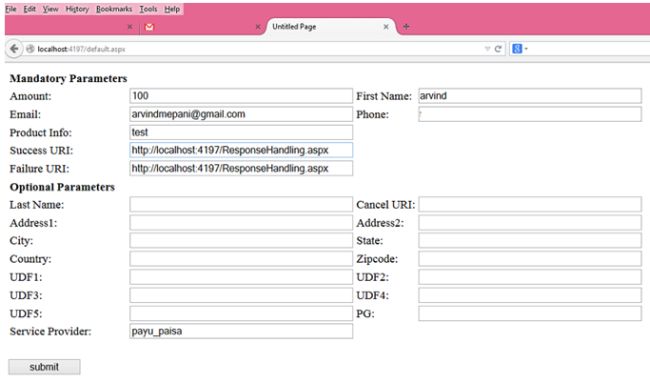Open the Help menu
Screen dimensions: 650x383
click(x=172, y=9)
